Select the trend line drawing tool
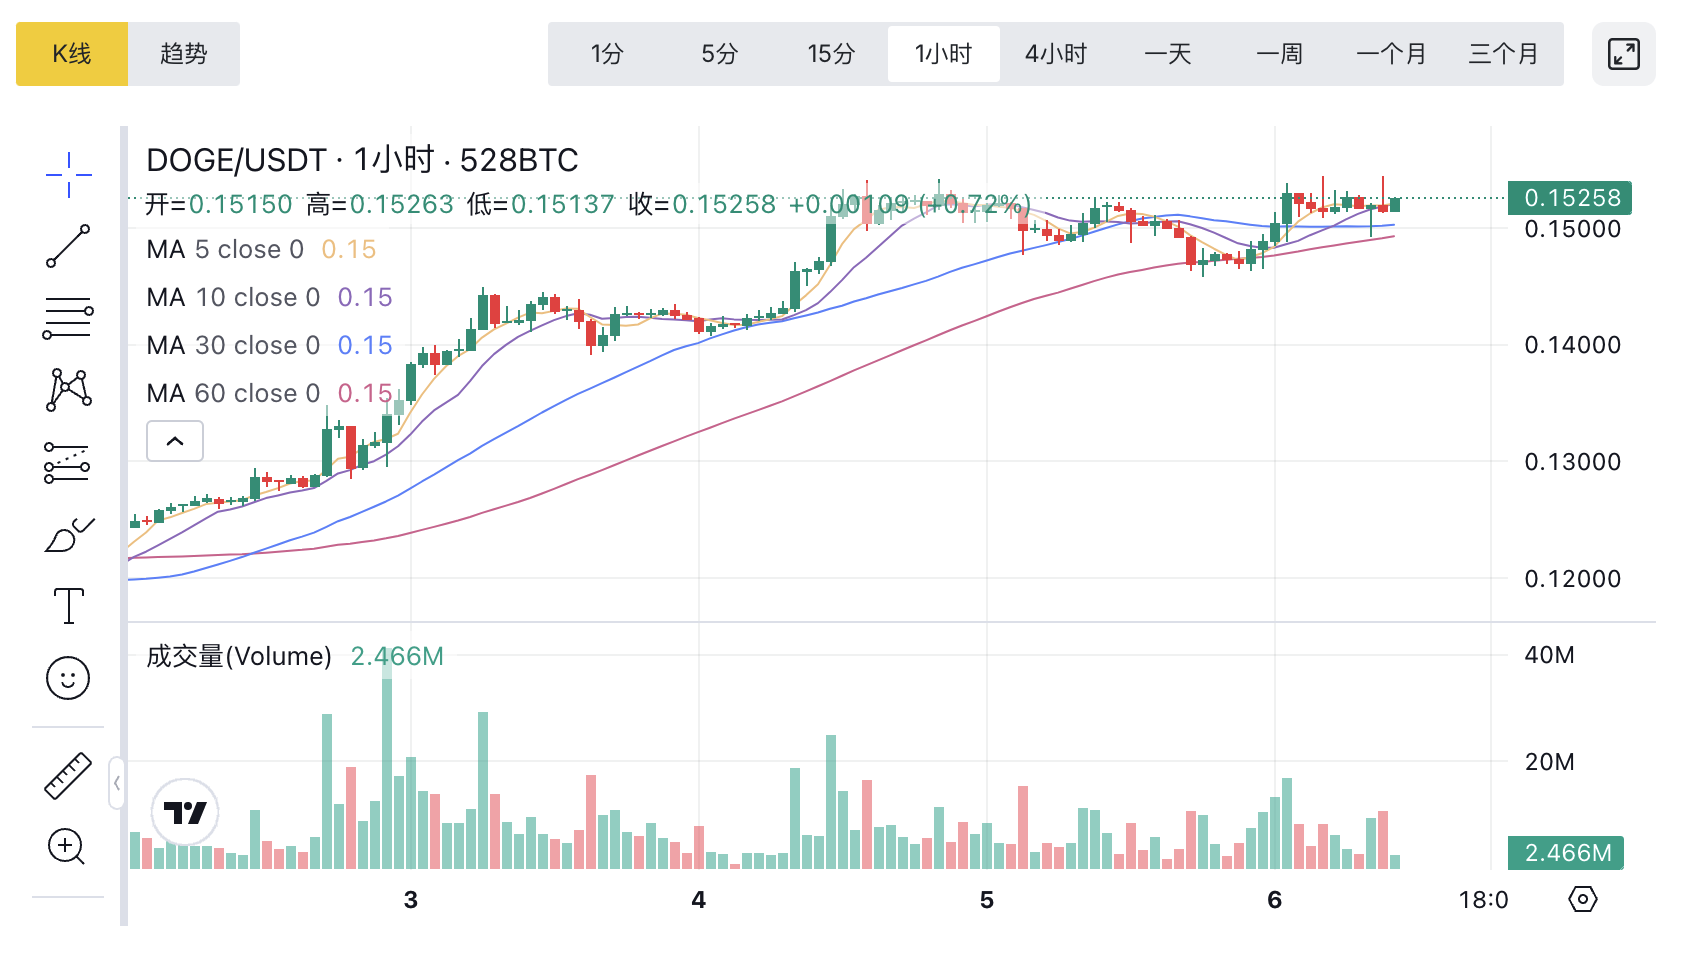Image resolution: width=1682 pixels, height=962 pixels. (x=68, y=246)
